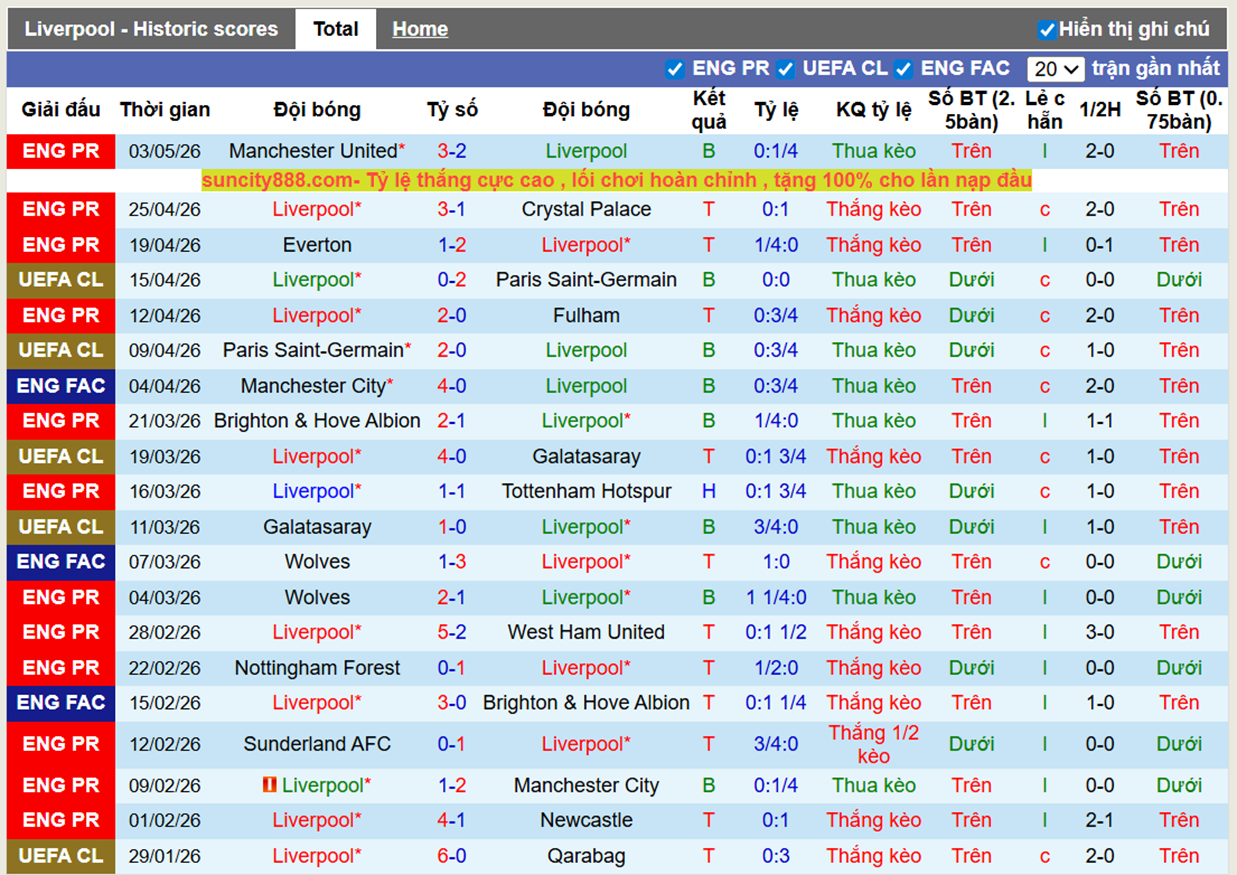Click Brighton & Hove Albion on 21/03/26 row

(x=317, y=421)
